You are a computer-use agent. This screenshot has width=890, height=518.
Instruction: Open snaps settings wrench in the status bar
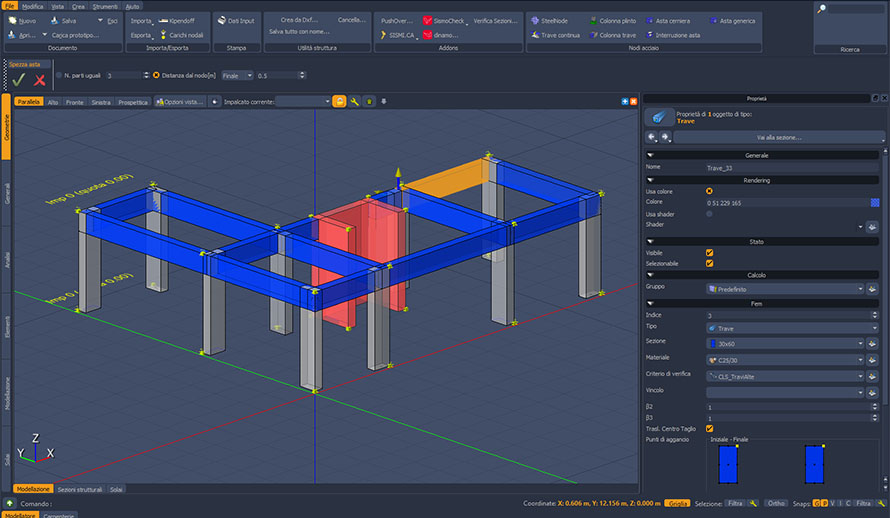pyautogui.click(x=881, y=503)
